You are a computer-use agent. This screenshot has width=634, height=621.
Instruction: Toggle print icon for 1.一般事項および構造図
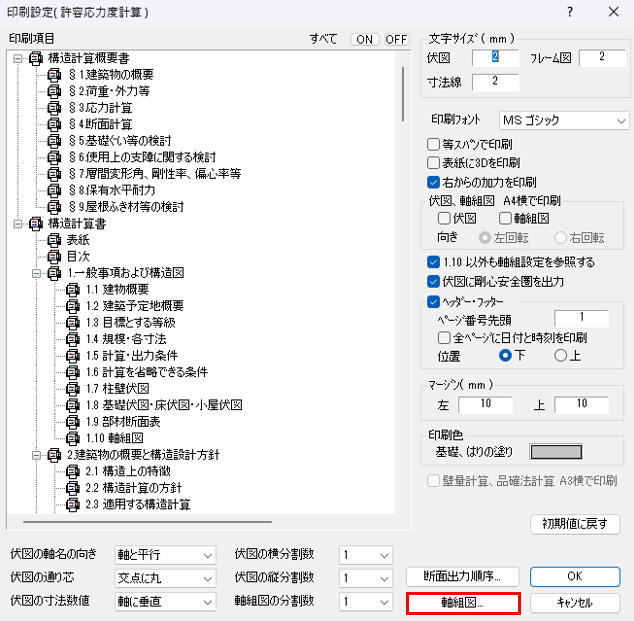point(54,273)
